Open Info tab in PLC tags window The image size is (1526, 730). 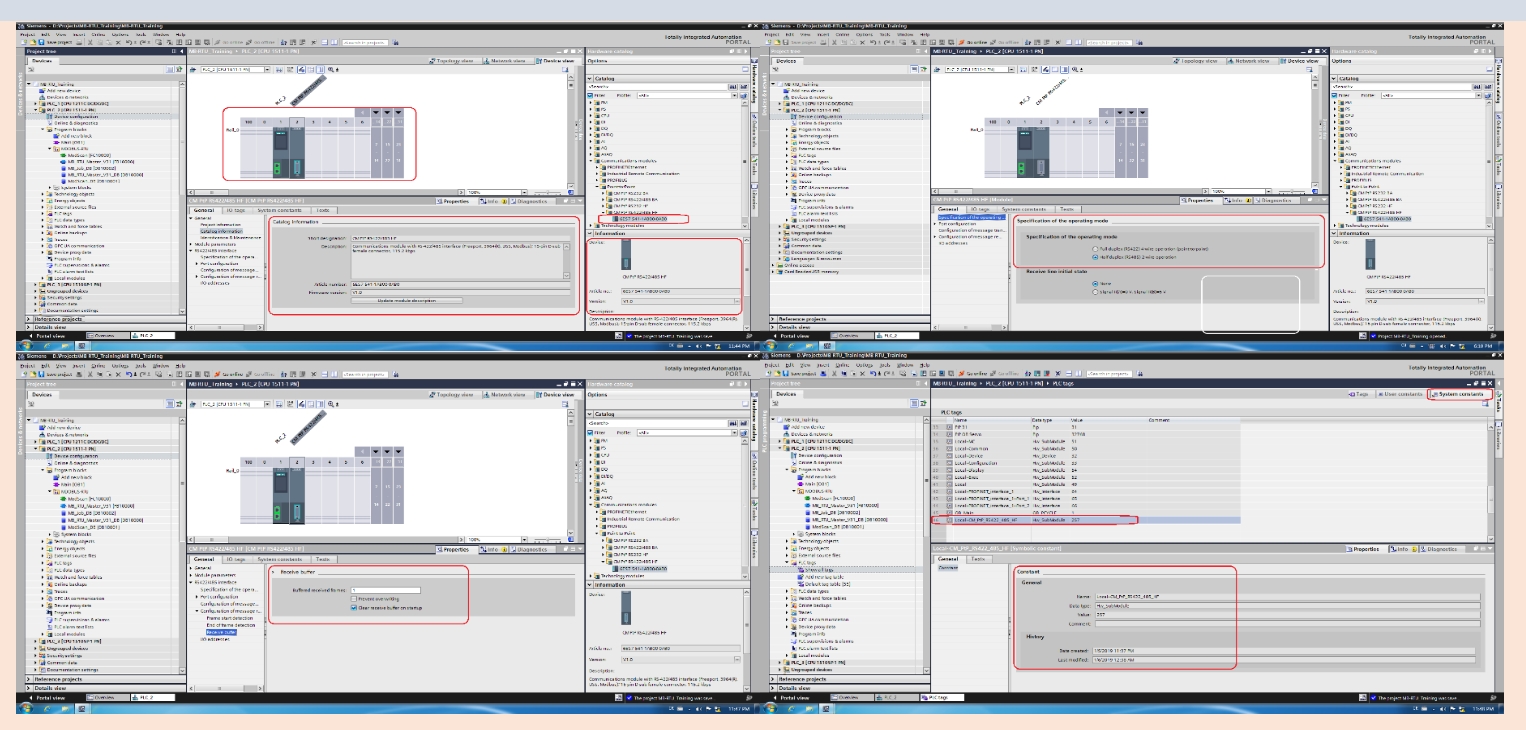point(1402,549)
